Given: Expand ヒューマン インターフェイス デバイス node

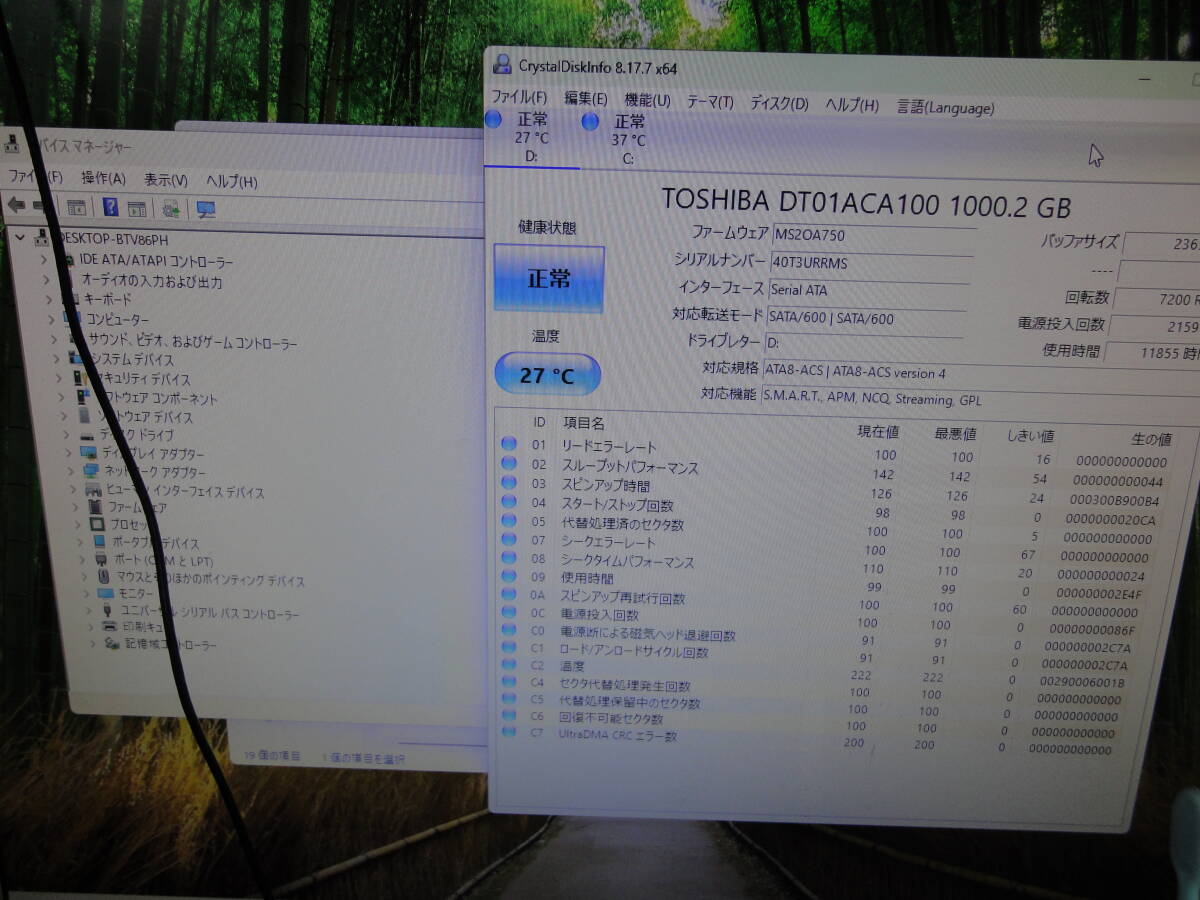Looking at the screenshot, I should point(74,490).
